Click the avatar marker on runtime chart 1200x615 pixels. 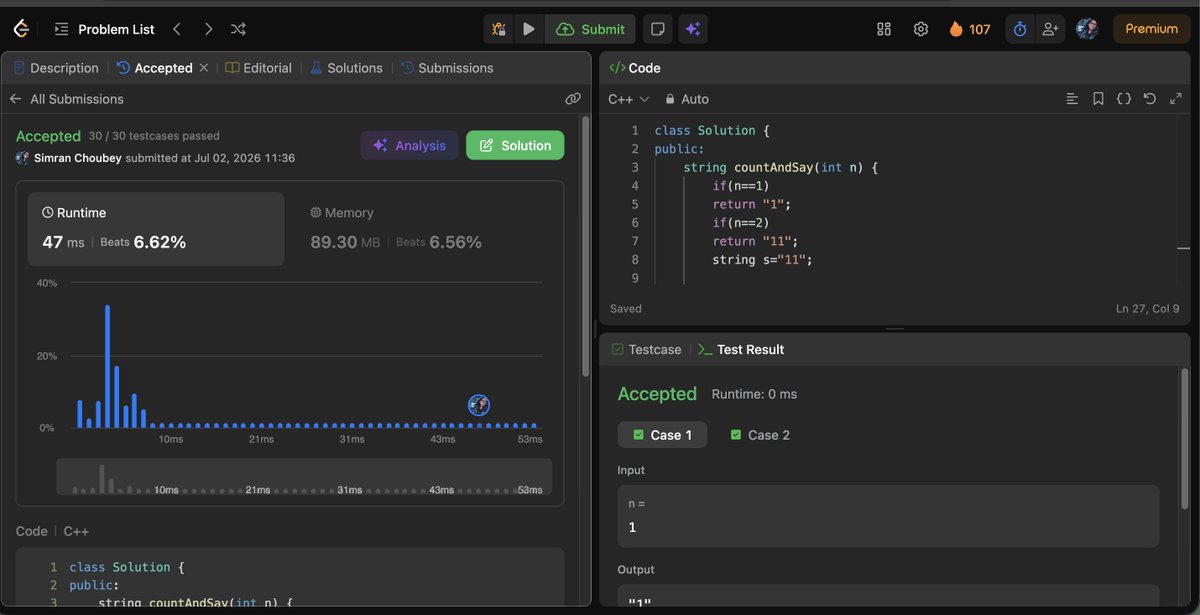[479, 405]
